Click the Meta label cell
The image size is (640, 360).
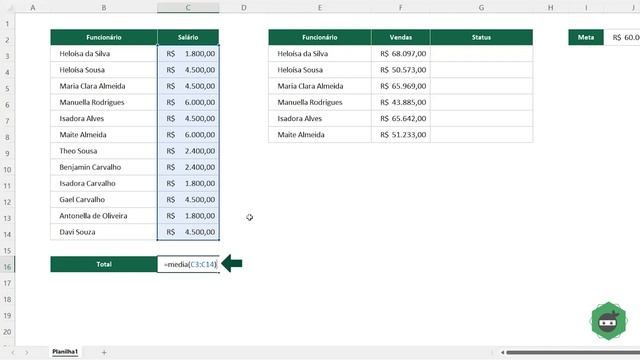(x=586, y=37)
